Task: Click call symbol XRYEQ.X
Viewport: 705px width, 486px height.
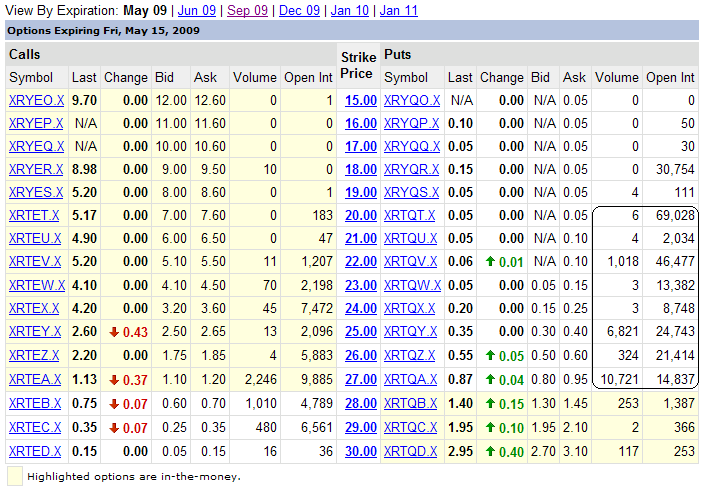Action: 36,146
